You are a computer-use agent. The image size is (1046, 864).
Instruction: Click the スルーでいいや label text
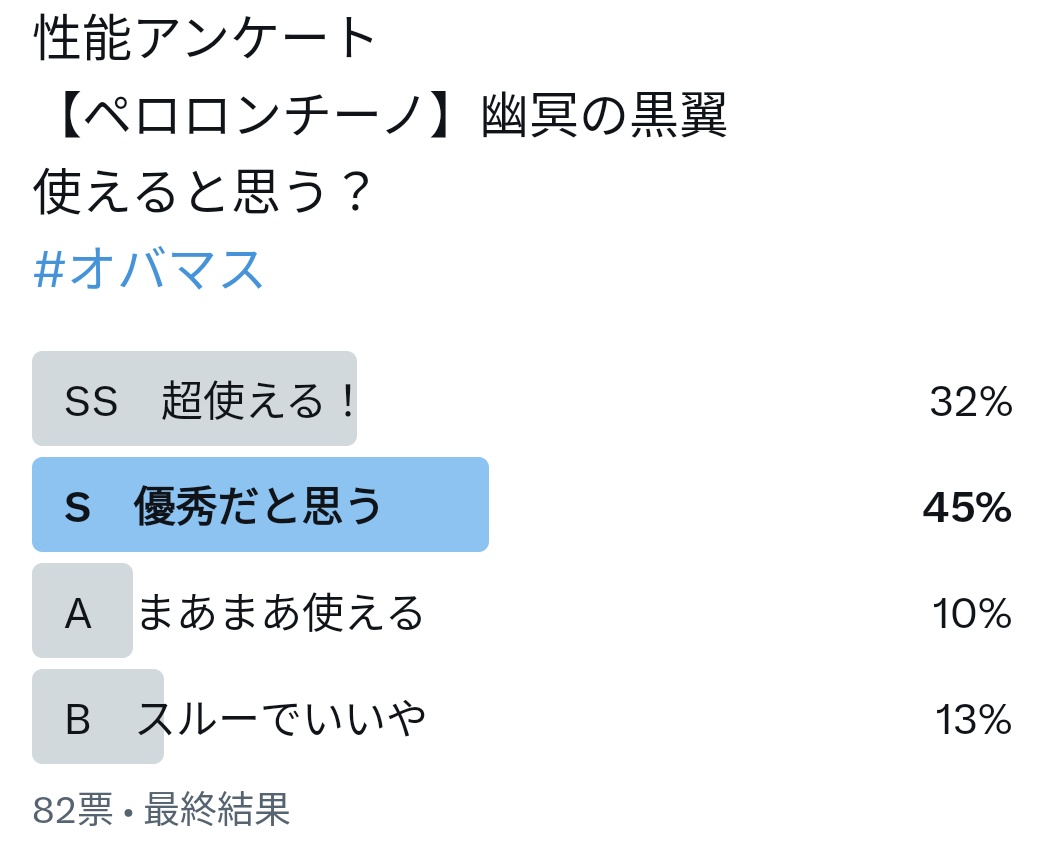281,719
